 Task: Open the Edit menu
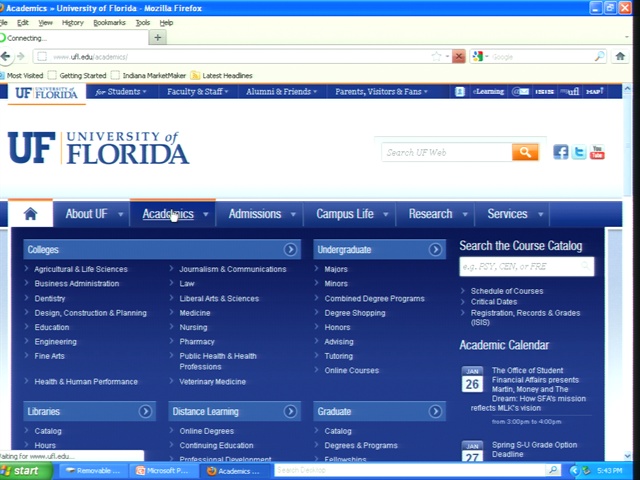(x=22, y=22)
